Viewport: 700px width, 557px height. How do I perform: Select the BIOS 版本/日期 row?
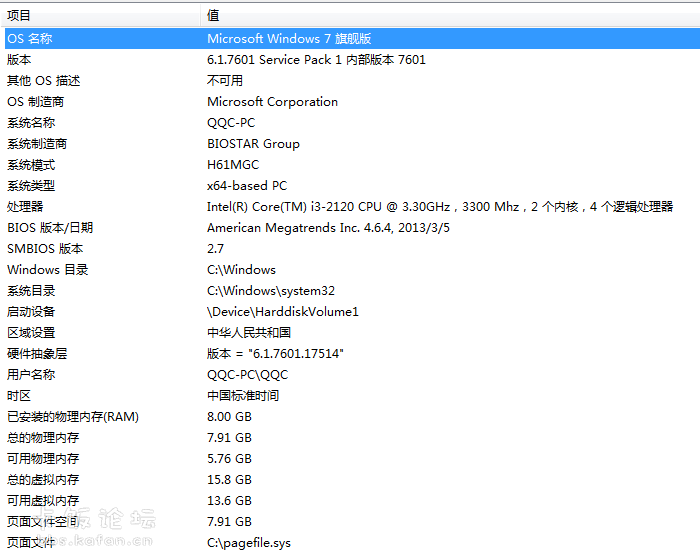(352, 228)
